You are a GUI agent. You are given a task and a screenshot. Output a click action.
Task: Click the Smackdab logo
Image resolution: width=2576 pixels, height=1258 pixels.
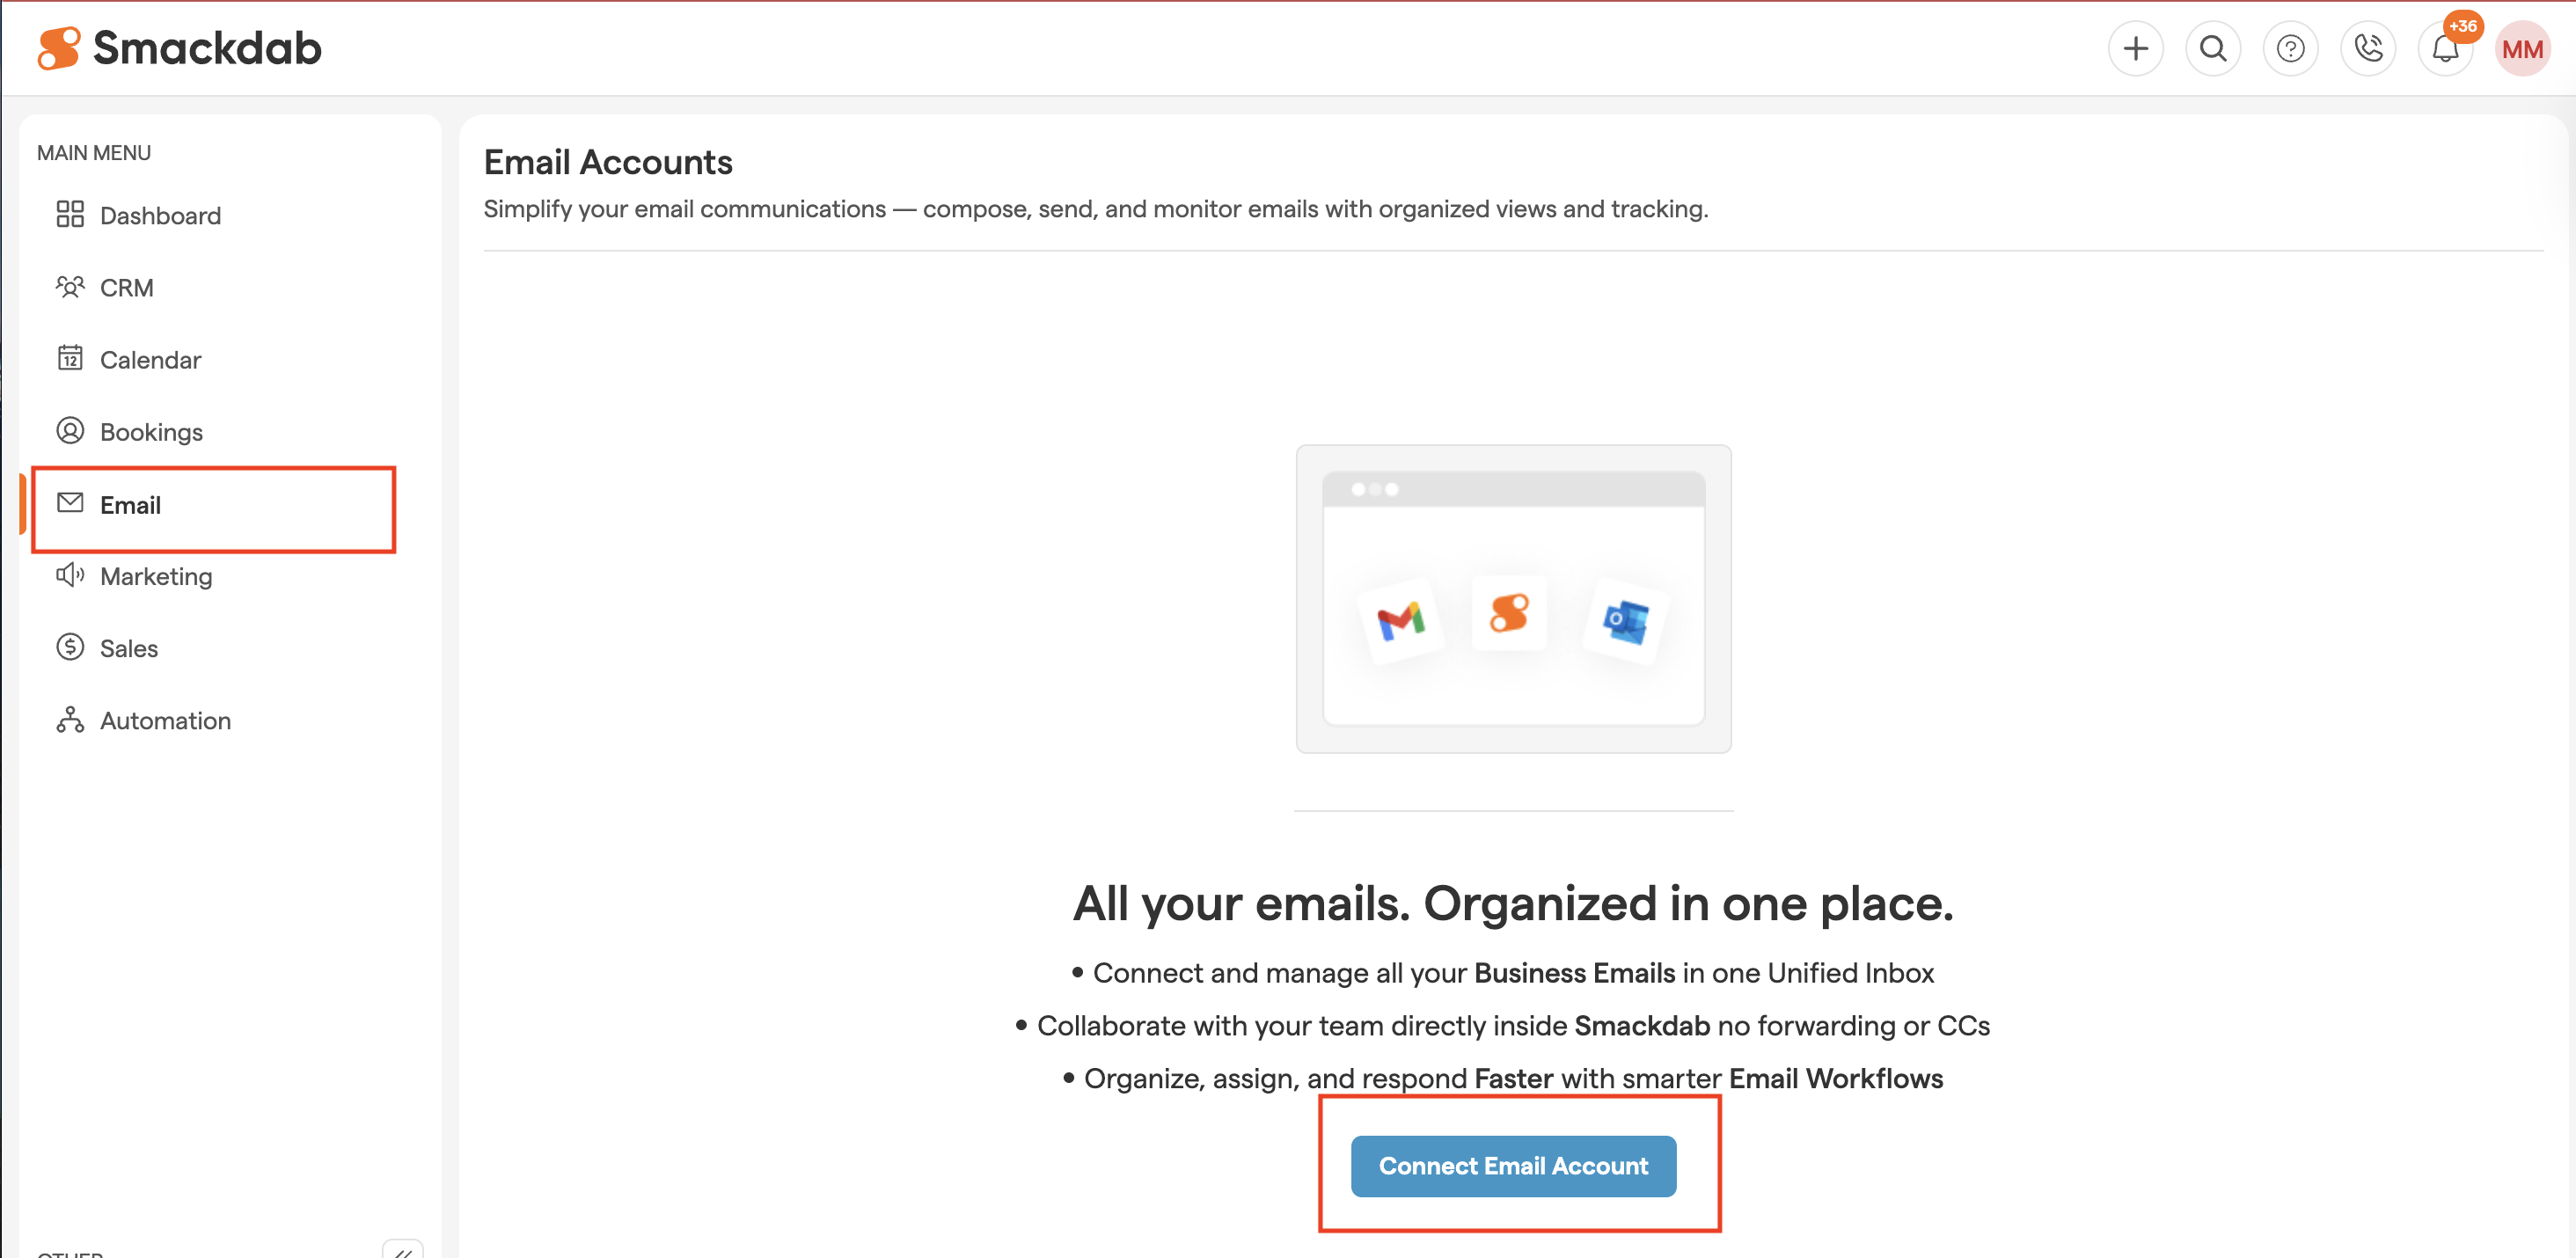[x=180, y=48]
